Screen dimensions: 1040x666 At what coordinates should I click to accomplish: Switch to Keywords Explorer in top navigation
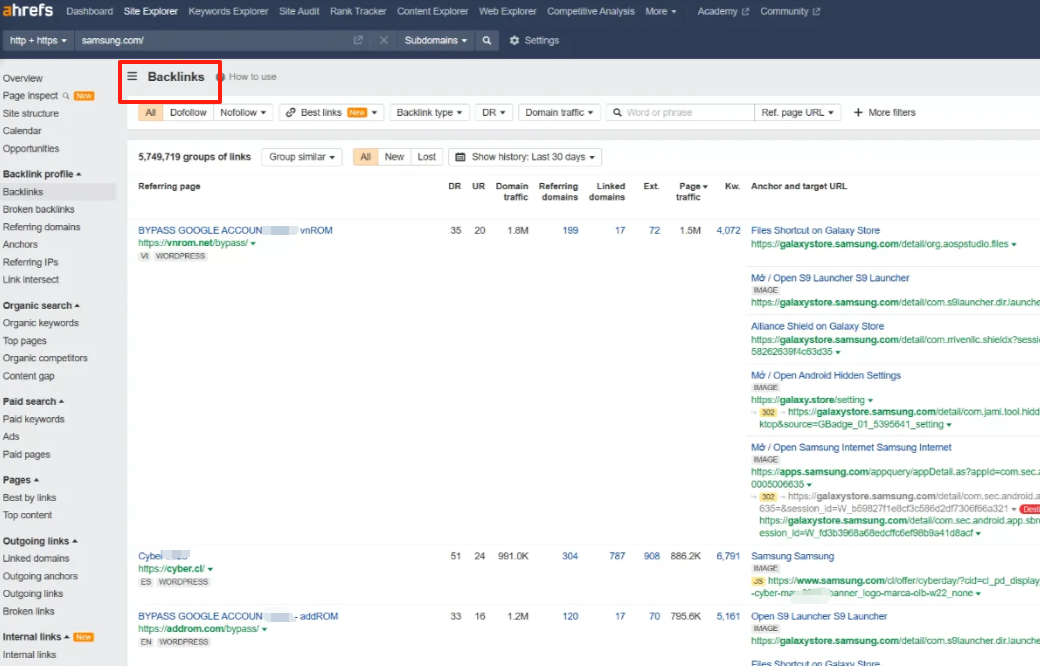click(x=227, y=11)
